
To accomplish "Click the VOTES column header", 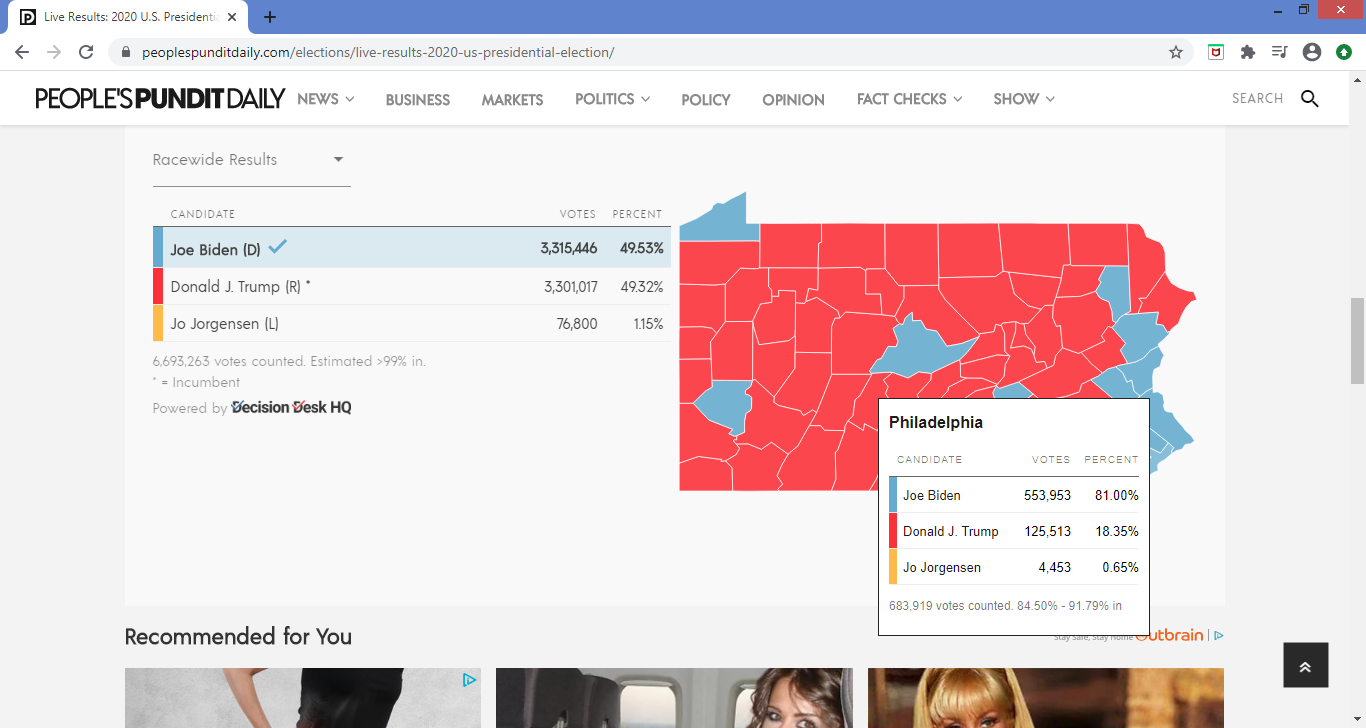I will click(x=578, y=214).
